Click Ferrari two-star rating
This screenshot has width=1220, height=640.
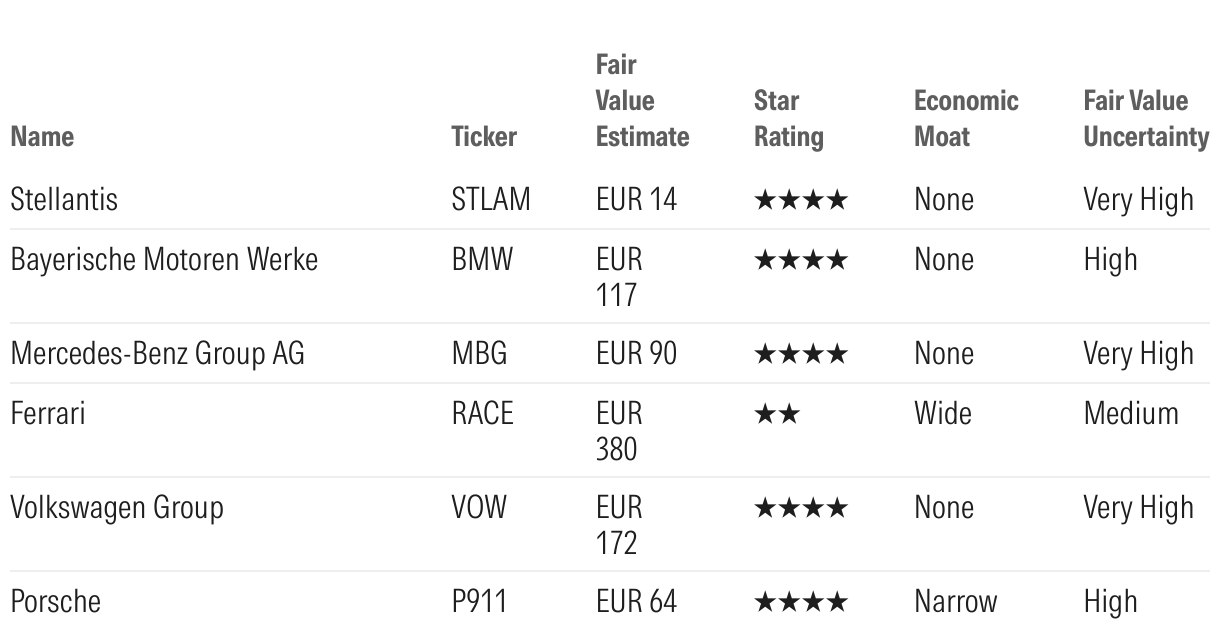776,414
